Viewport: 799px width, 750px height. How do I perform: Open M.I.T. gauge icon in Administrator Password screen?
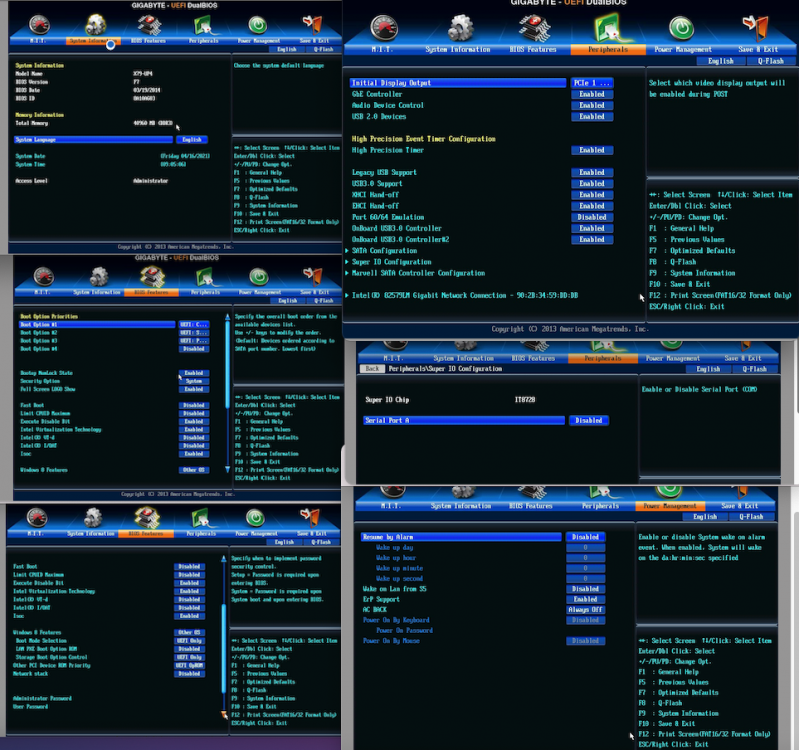tap(37, 517)
